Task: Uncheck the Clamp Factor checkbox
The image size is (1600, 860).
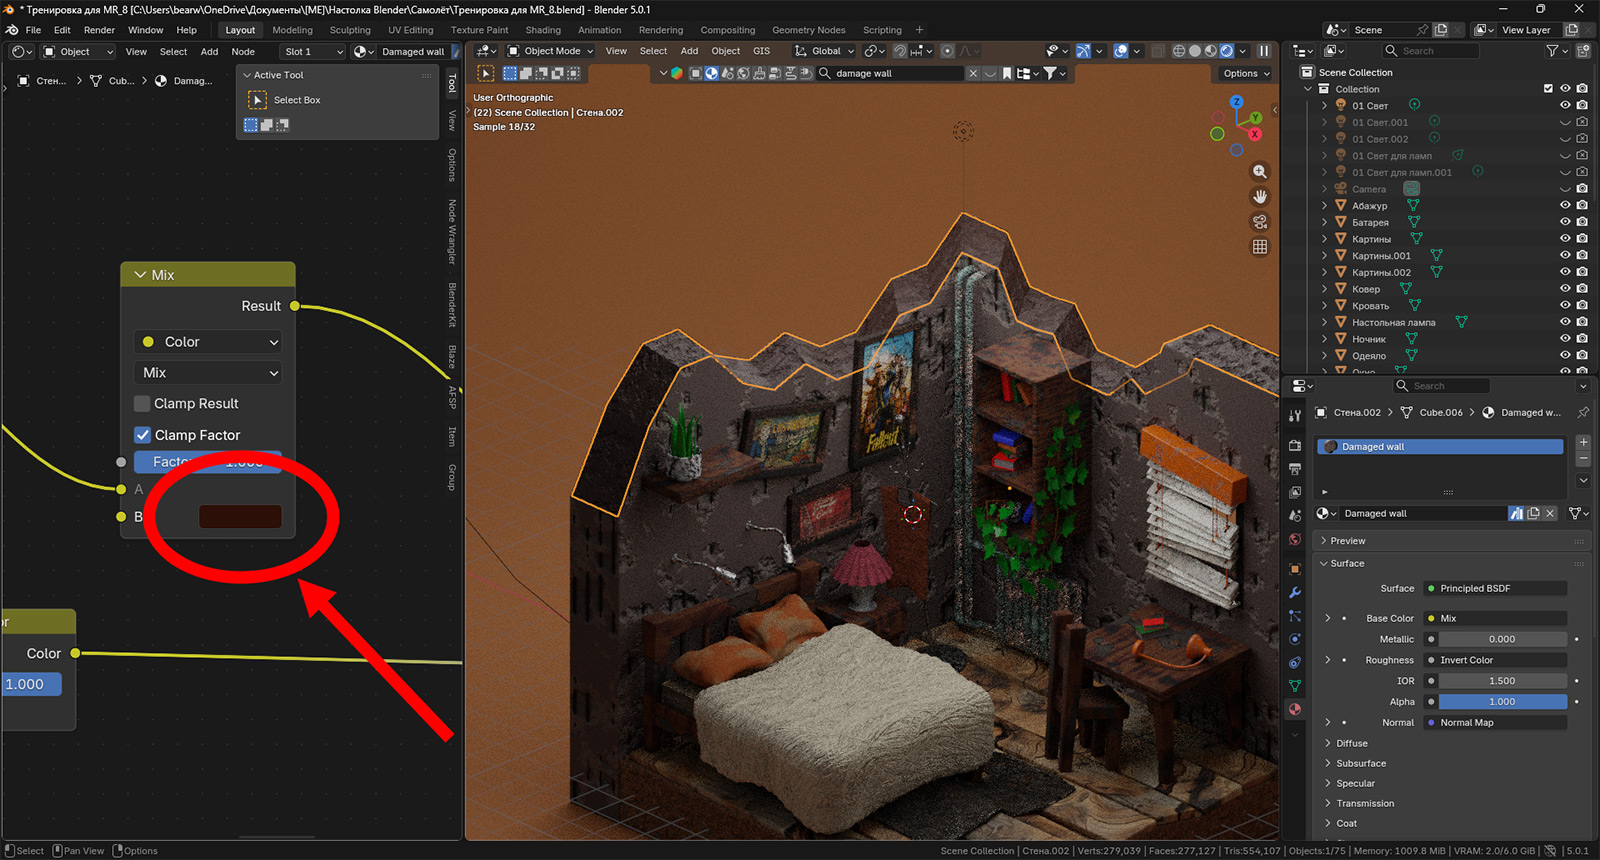Action: click(x=143, y=435)
